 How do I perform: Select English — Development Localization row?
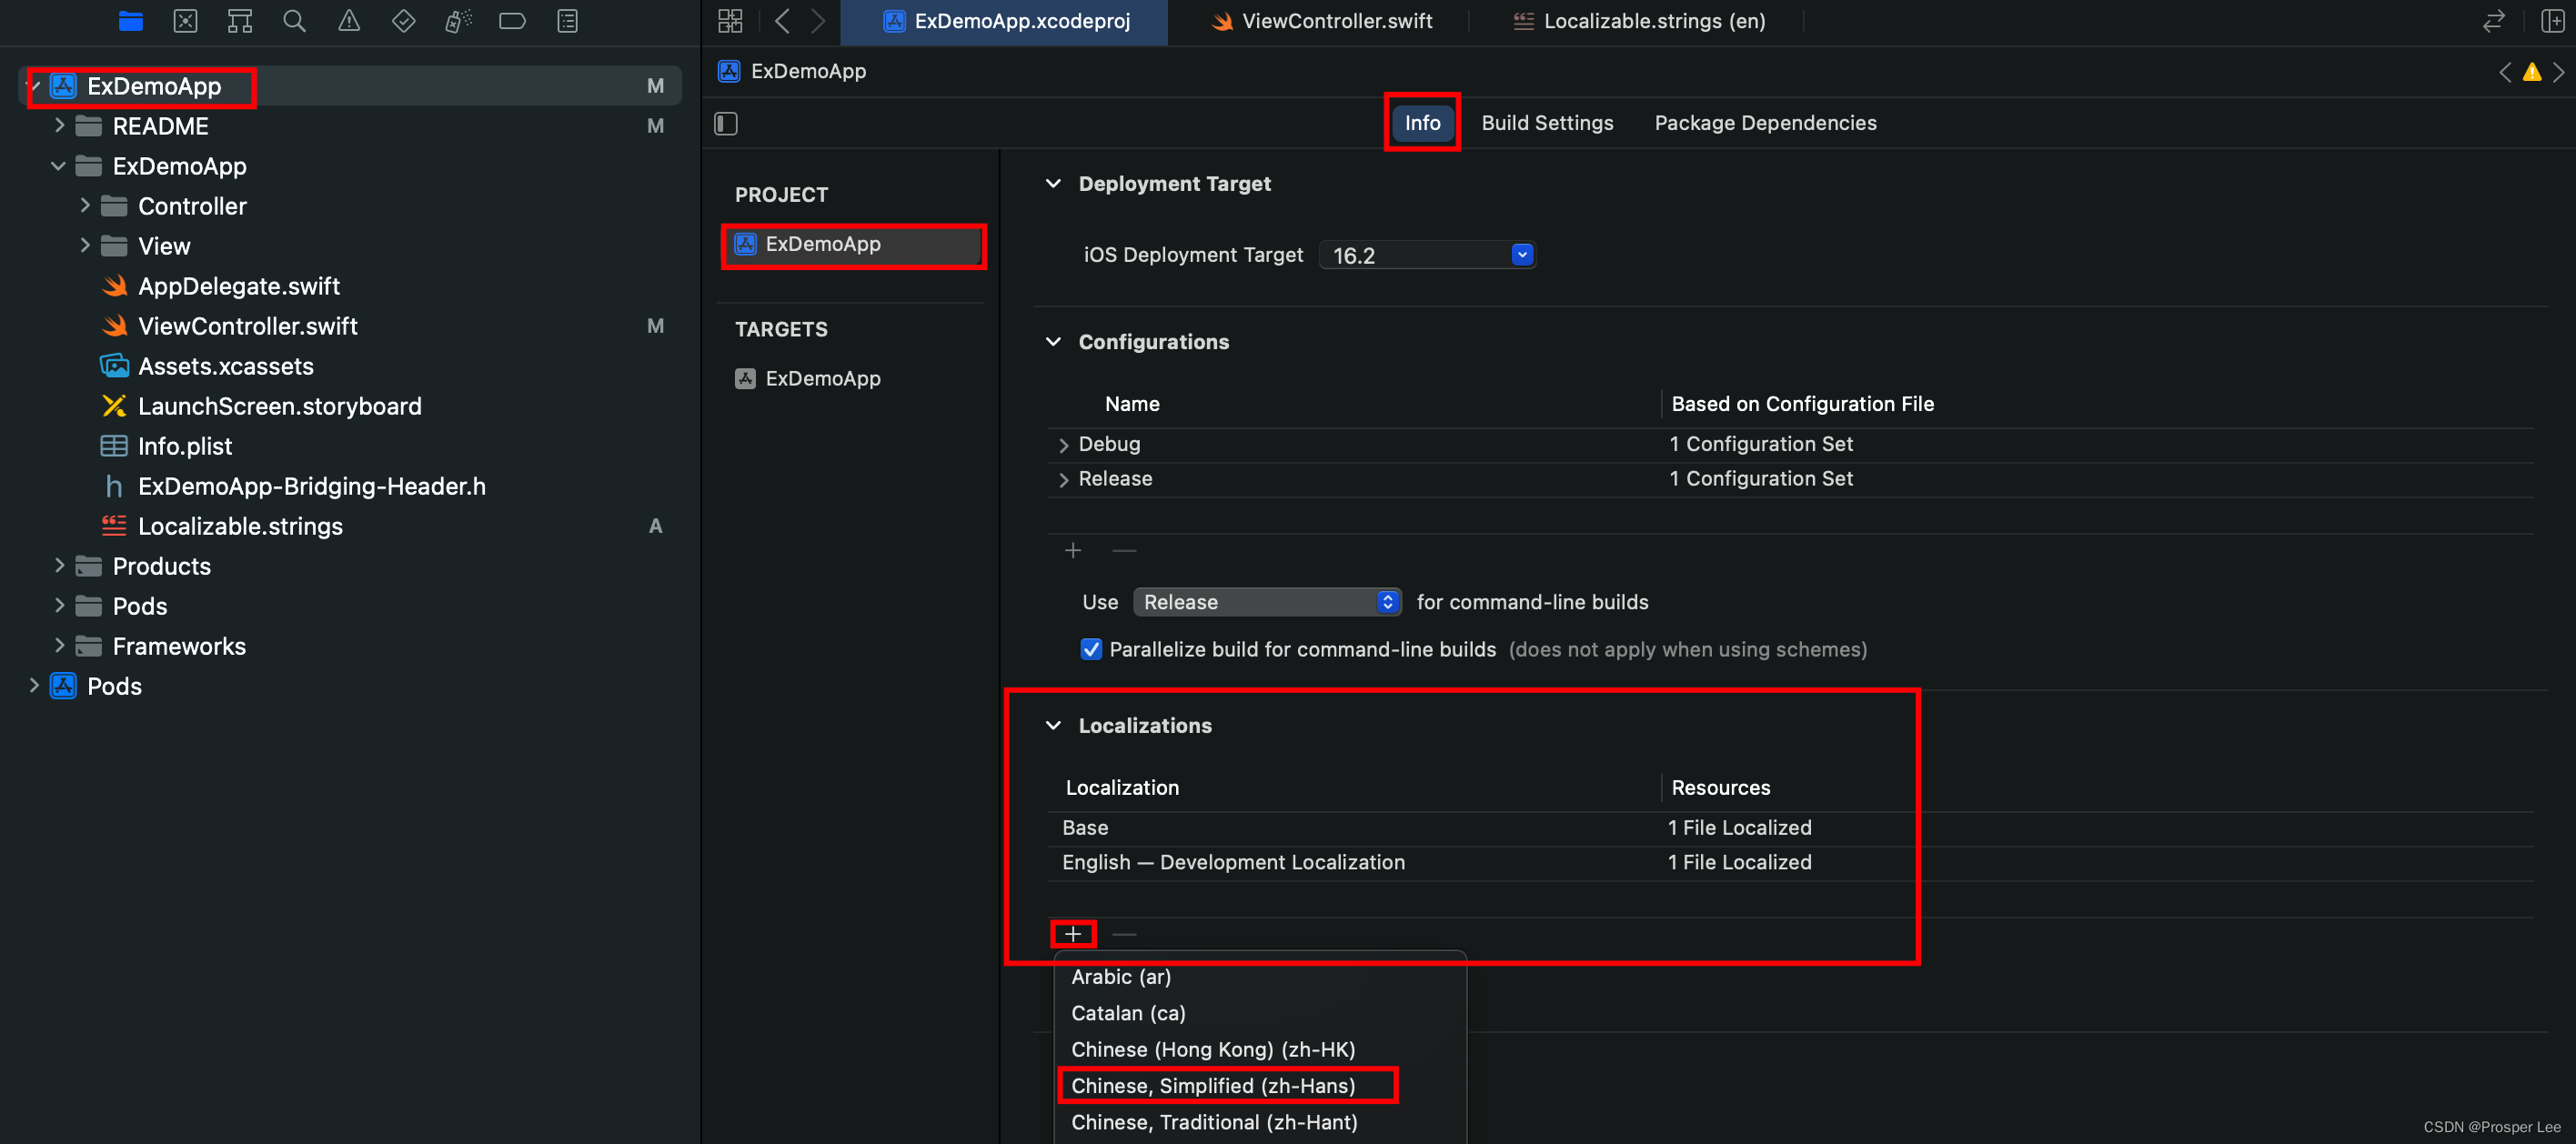[x=1790, y=862]
